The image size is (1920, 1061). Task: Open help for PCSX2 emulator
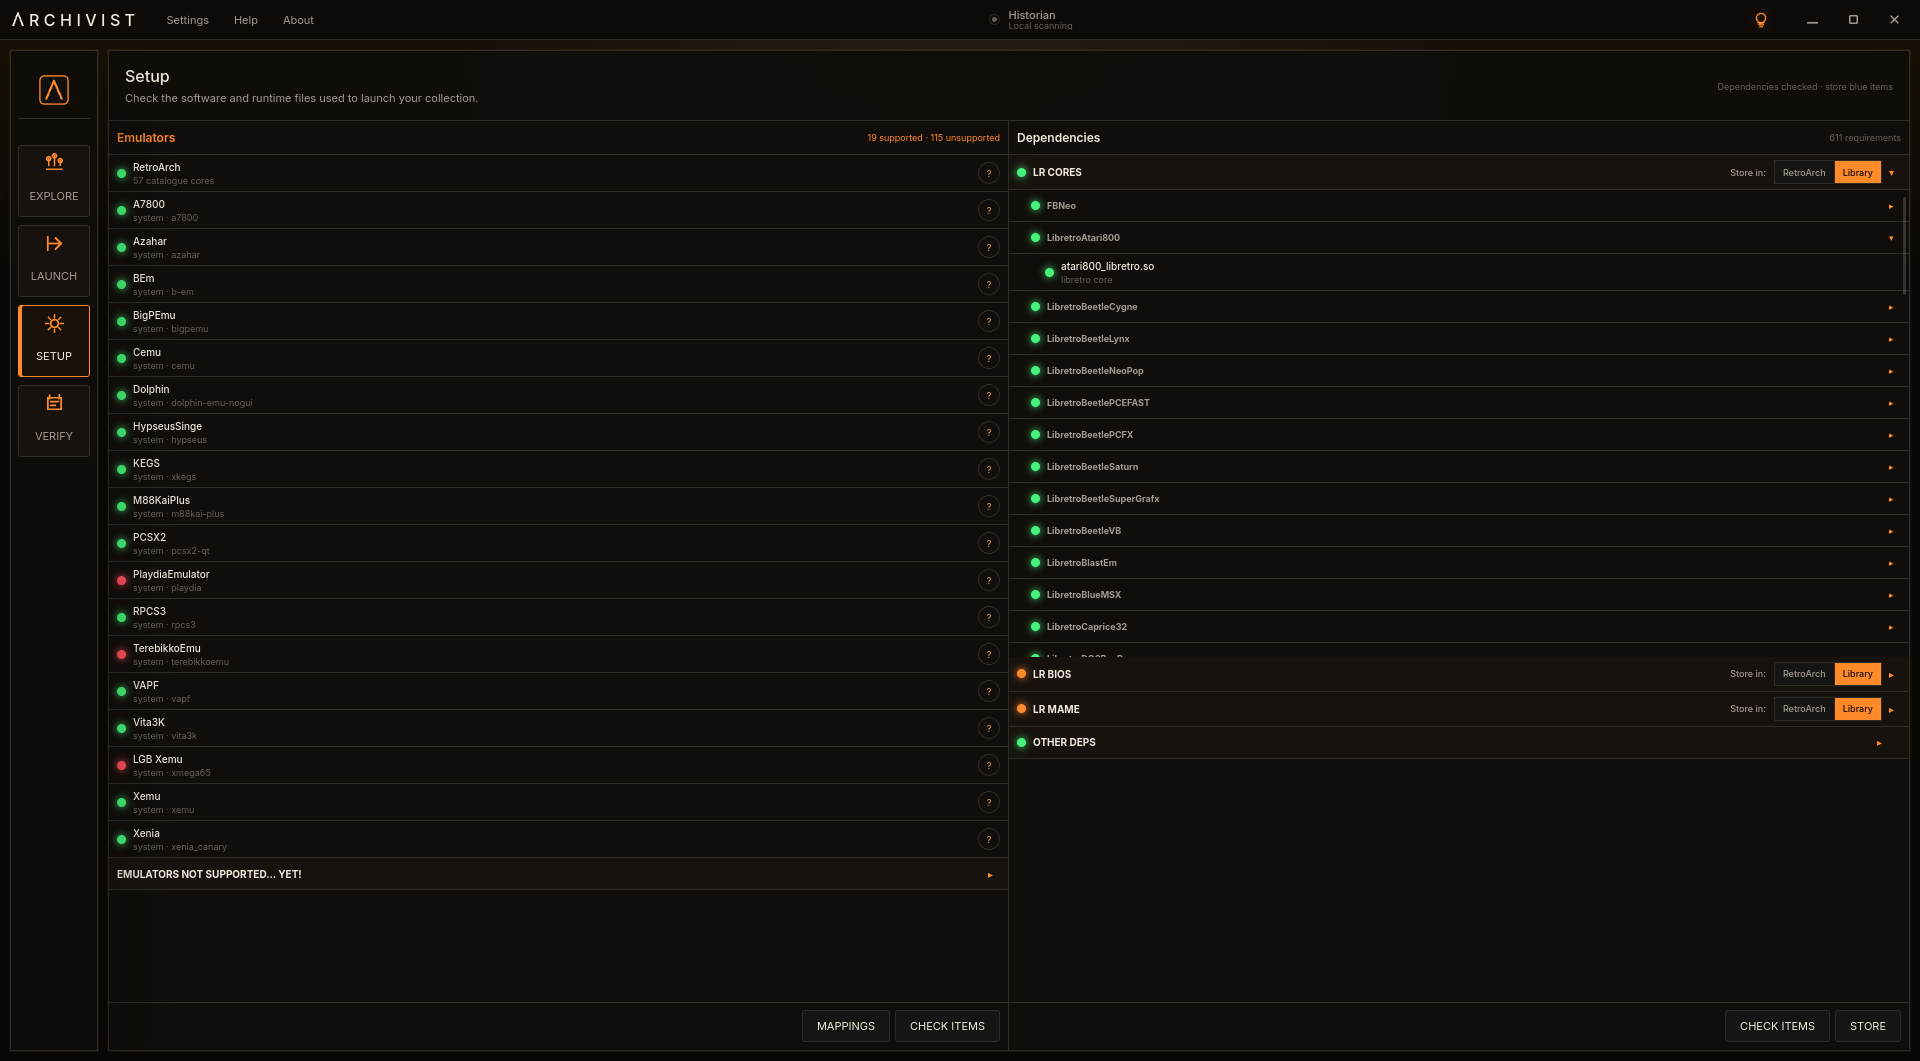tap(989, 543)
